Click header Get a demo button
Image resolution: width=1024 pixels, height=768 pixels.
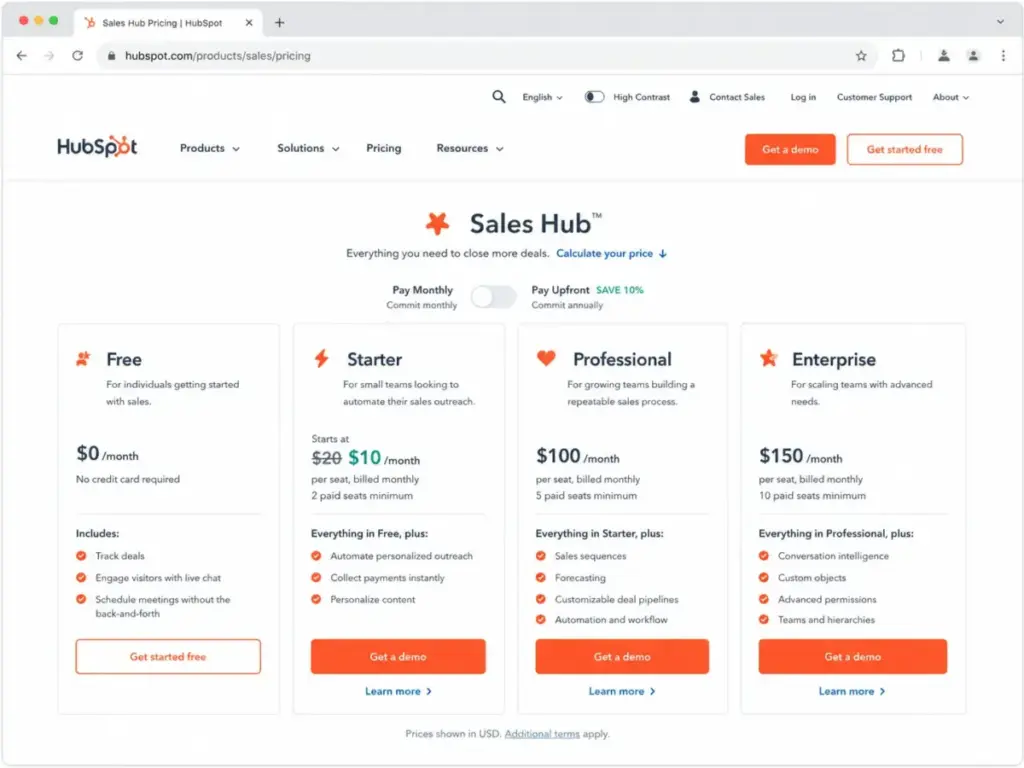(x=790, y=149)
